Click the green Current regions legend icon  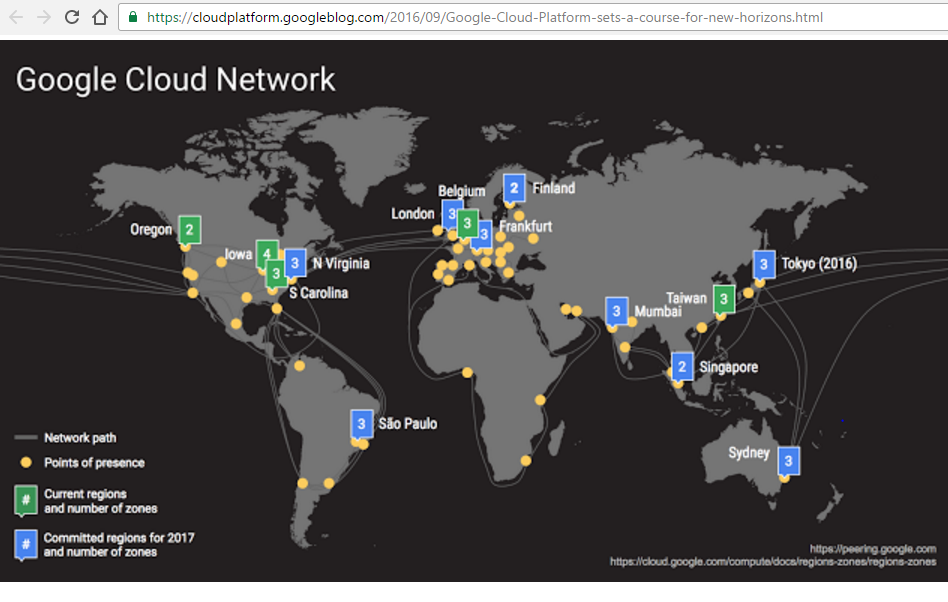coord(25,500)
